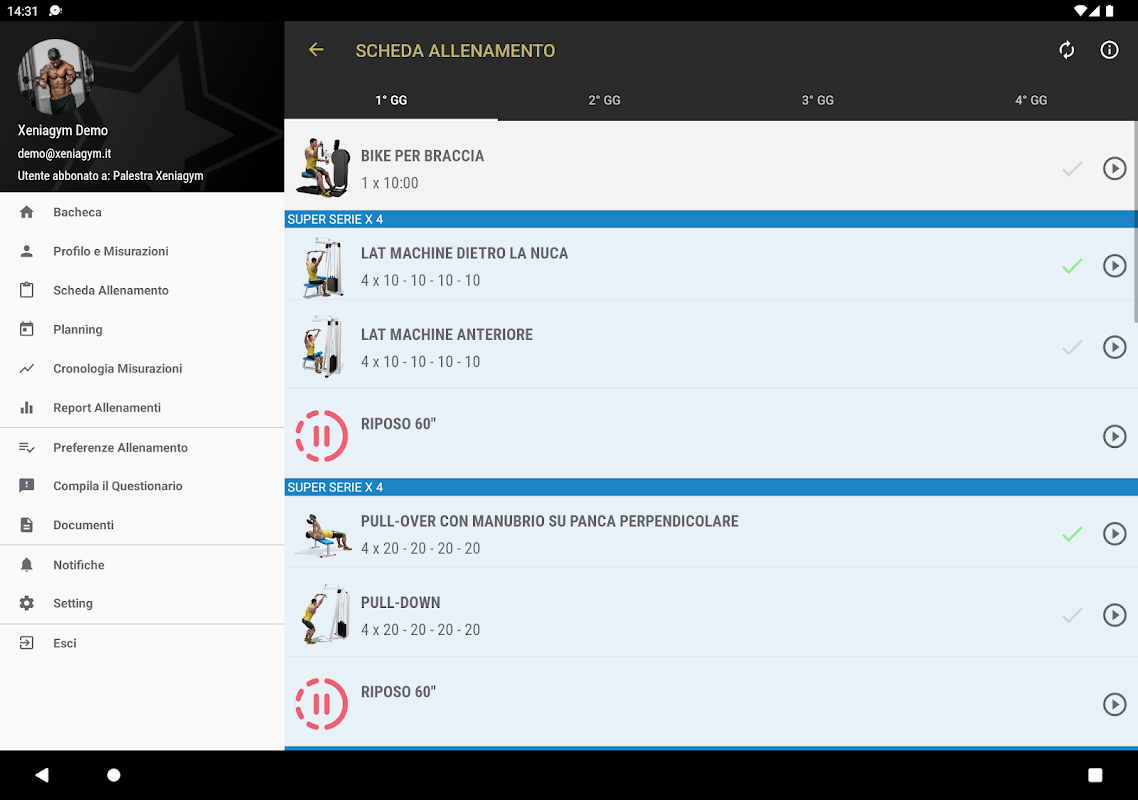1138x800 pixels.
Task: Uncheck Lat Machine Dietro la Nuca checkmark
Action: pos(1072,266)
